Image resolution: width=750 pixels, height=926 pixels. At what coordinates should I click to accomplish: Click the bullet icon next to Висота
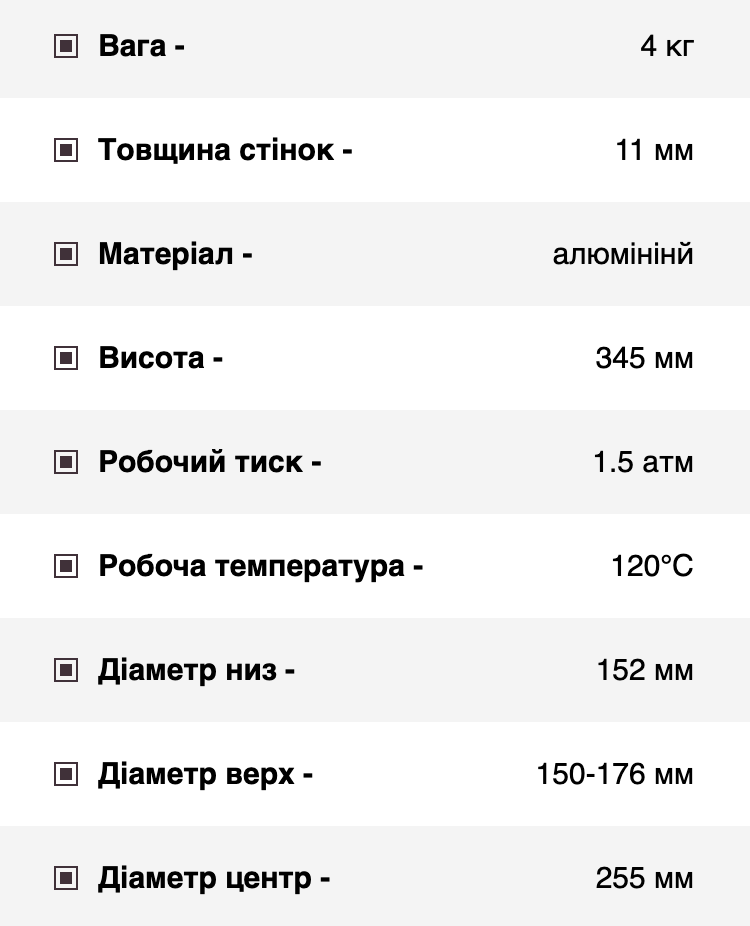point(66,358)
